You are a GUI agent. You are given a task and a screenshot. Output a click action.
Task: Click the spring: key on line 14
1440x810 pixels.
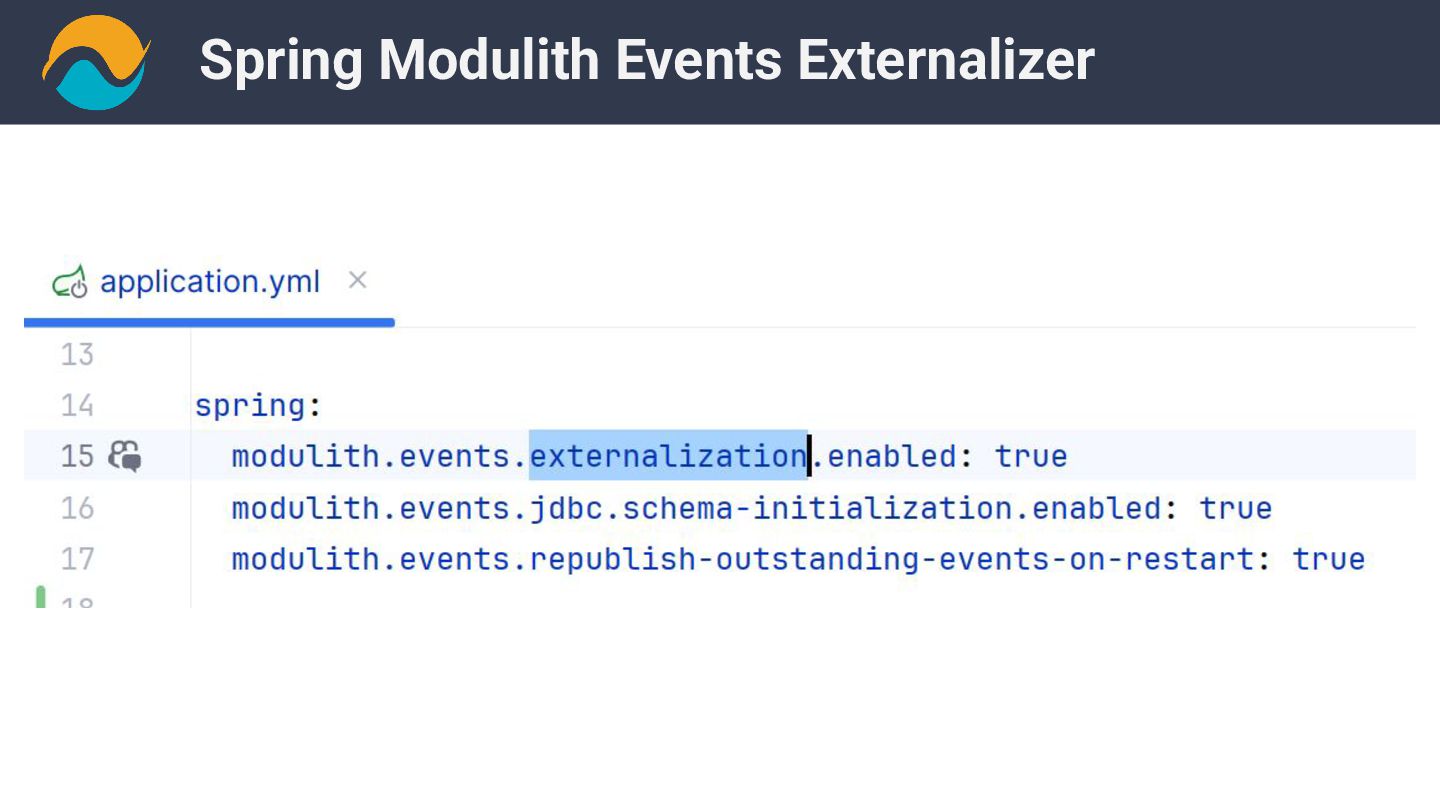258,405
